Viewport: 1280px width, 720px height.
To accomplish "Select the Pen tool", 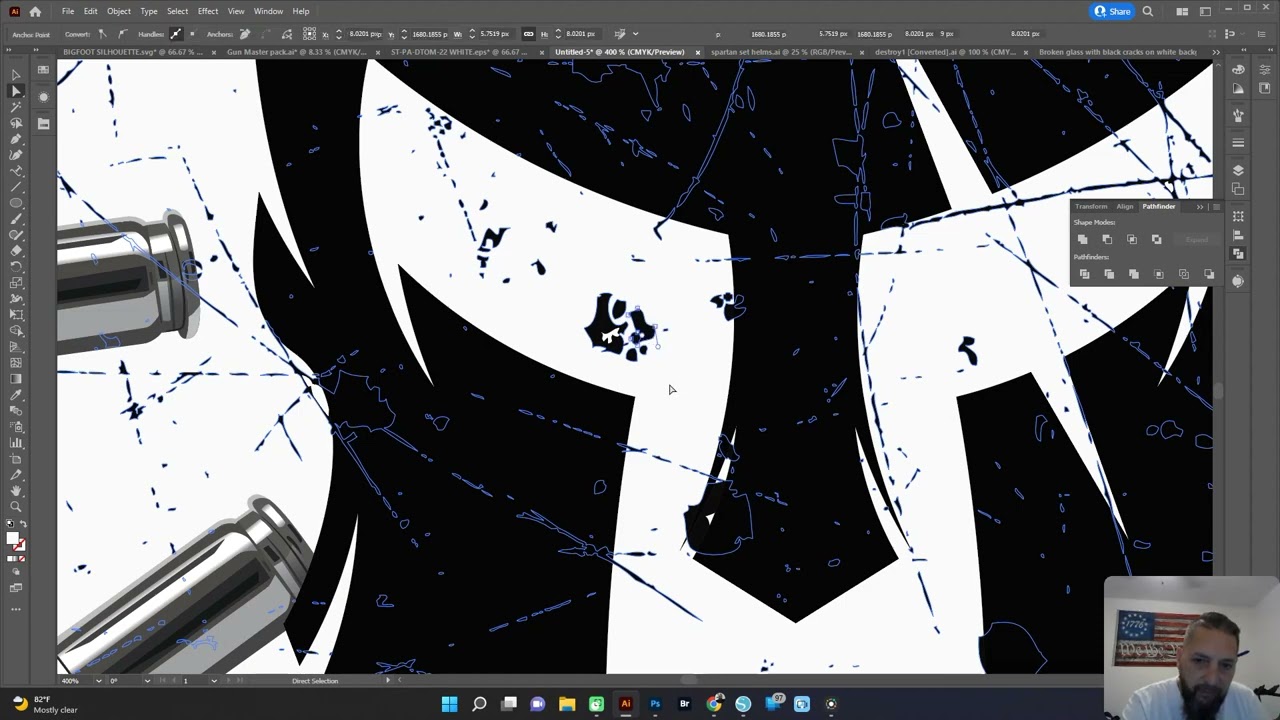I will [x=16, y=139].
